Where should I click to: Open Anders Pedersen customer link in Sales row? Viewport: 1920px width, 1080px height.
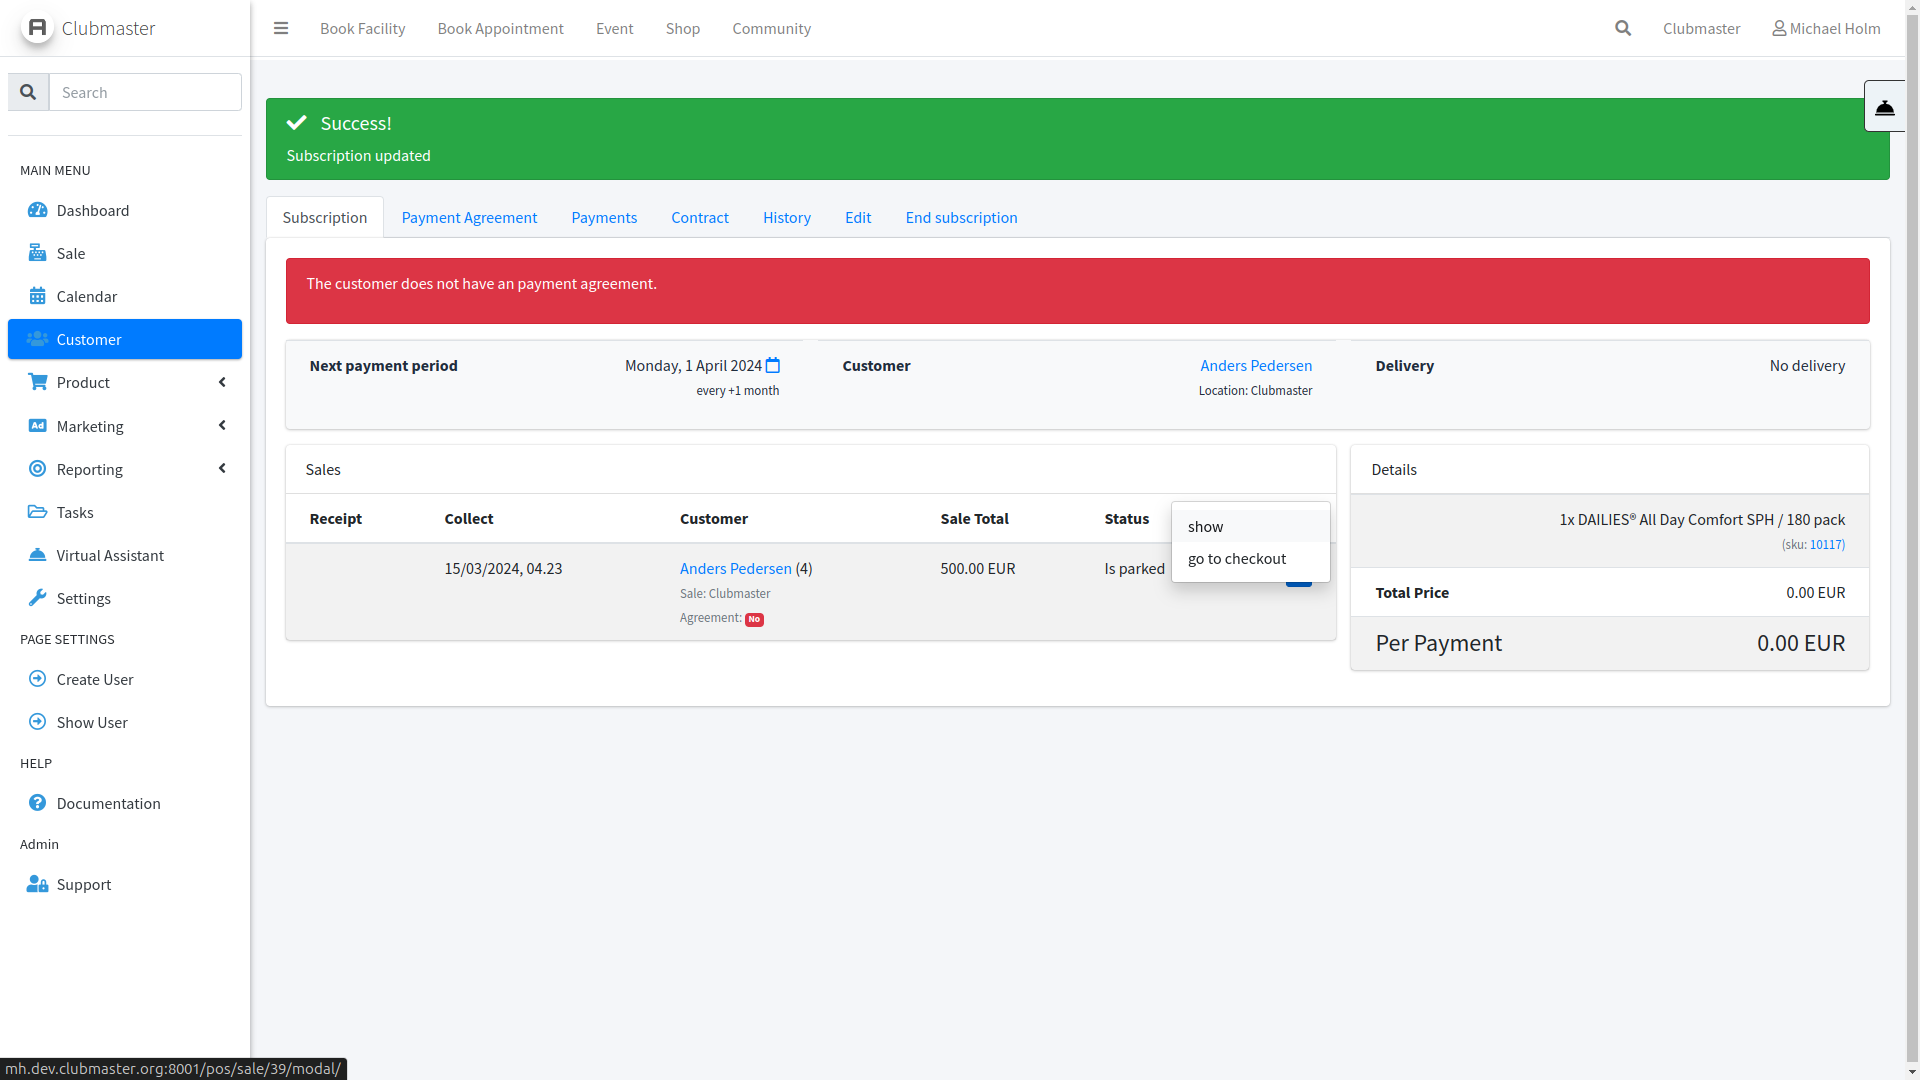(735, 568)
